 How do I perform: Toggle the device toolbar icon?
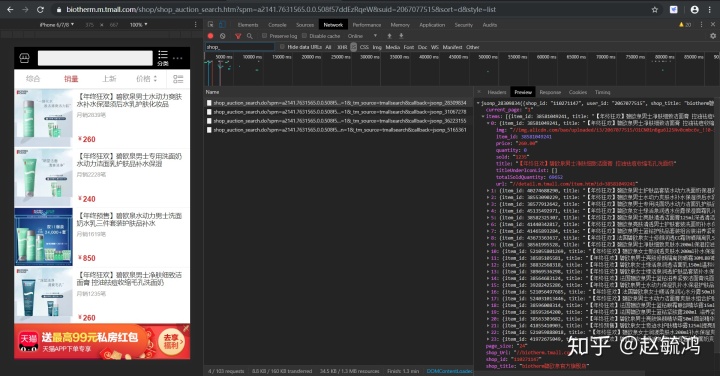tap(222, 24)
